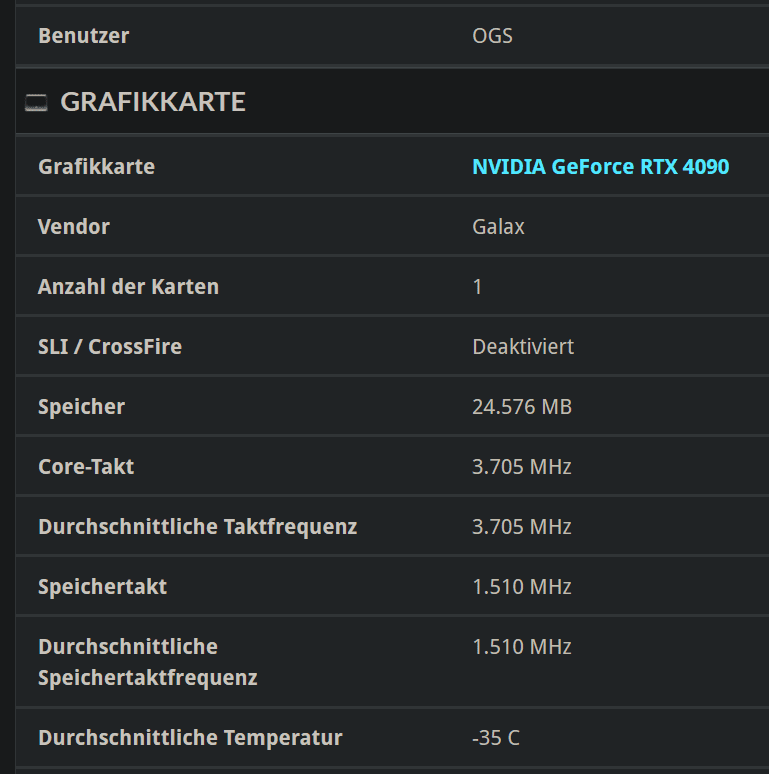Click the Durchschnittliche Taktfrequenz label
Screen dimensions: 769x774
197,527
